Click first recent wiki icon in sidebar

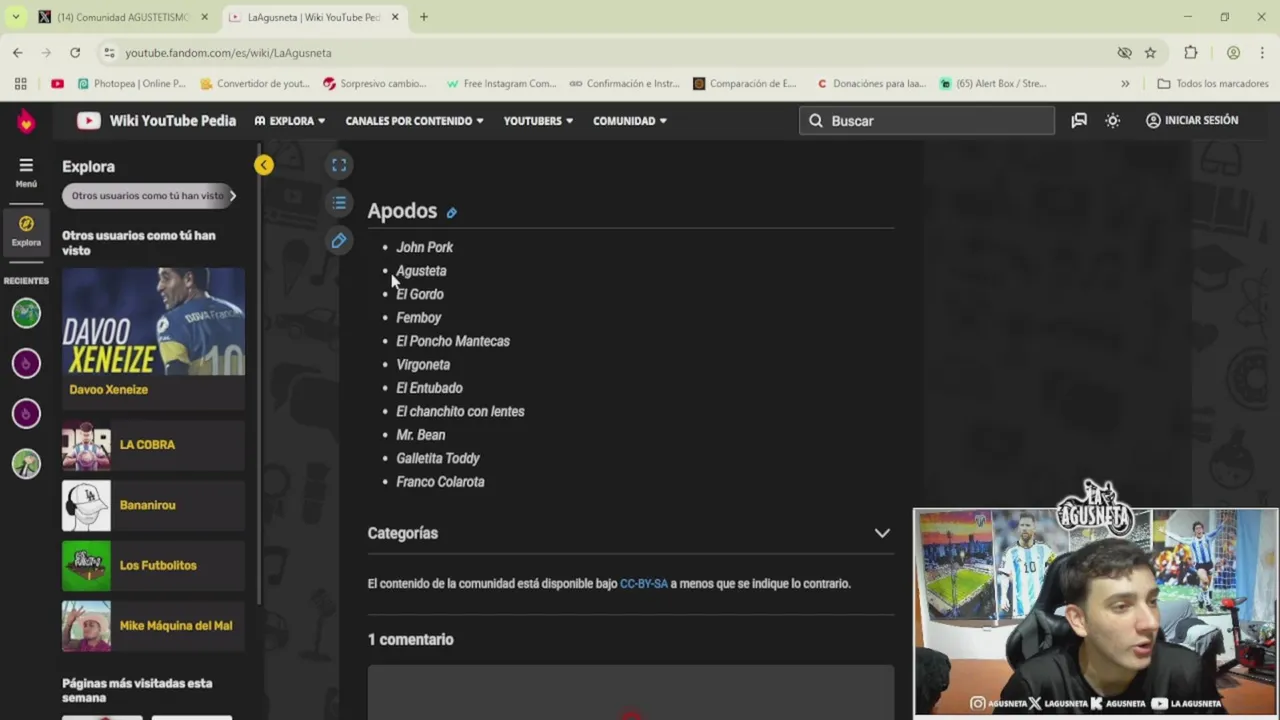26,313
